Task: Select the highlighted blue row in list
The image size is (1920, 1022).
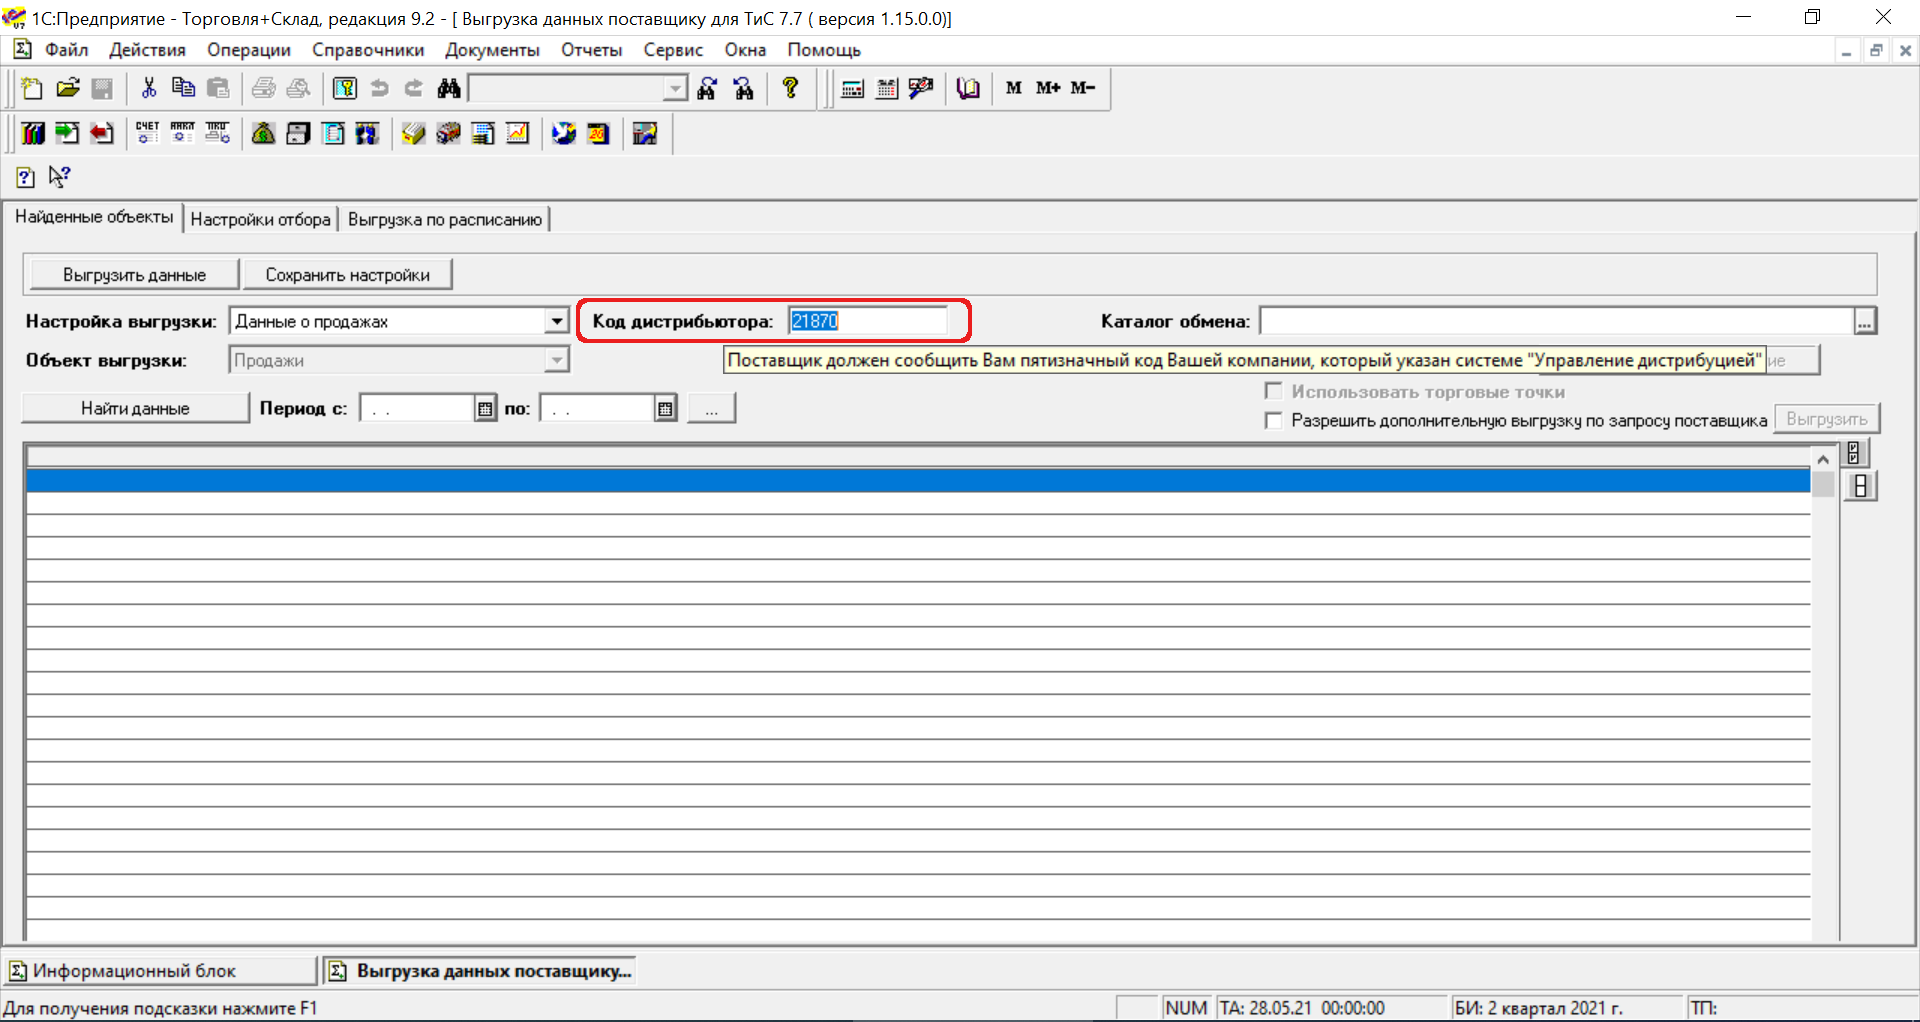Action: (x=917, y=481)
